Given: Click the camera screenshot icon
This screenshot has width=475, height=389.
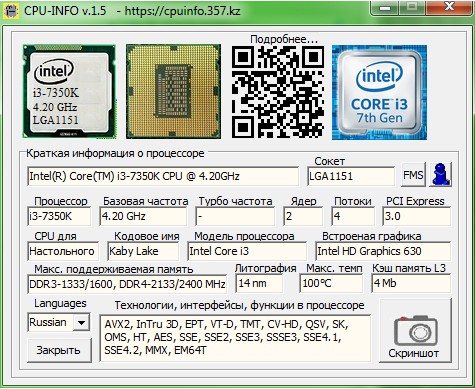Looking at the screenshot, I should point(416,330).
